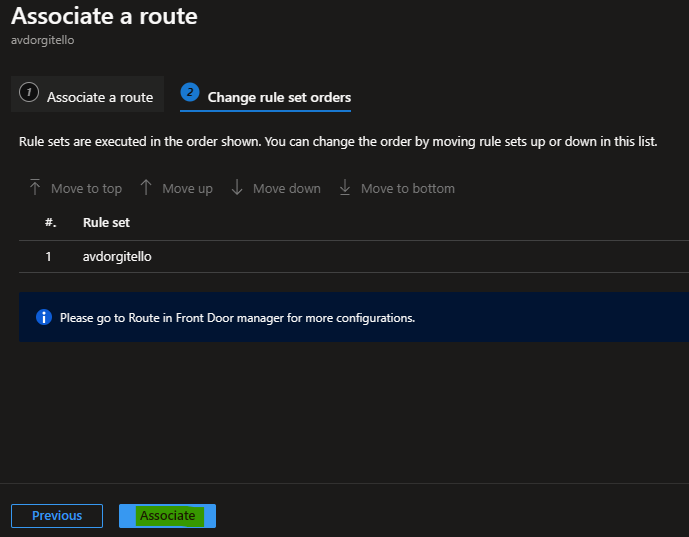This screenshot has width=689, height=537.
Task: Open the Change rule set orders tab
Action: [x=265, y=95]
